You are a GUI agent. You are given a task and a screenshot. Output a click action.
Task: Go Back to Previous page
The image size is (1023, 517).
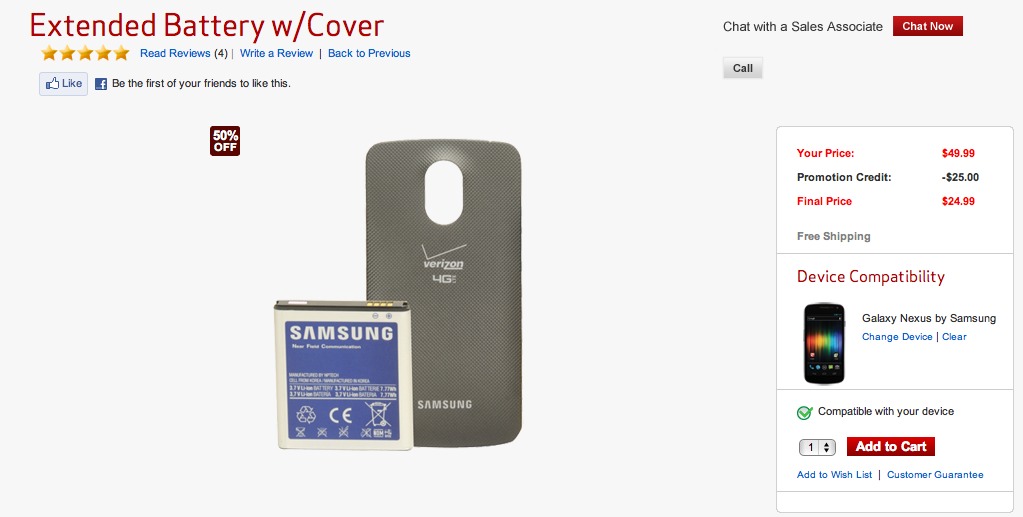369,54
